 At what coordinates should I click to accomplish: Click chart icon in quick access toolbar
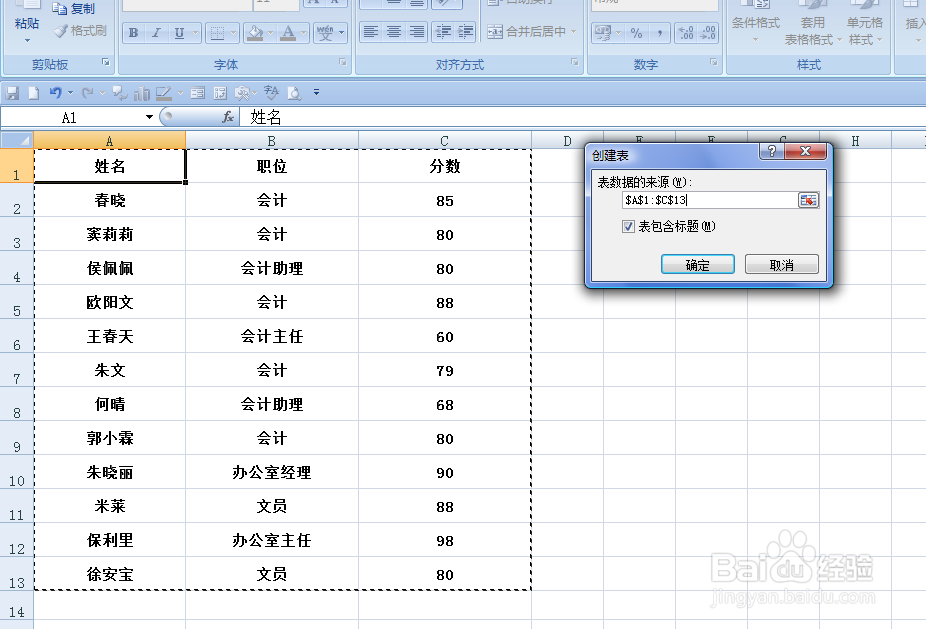click(x=142, y=93)
